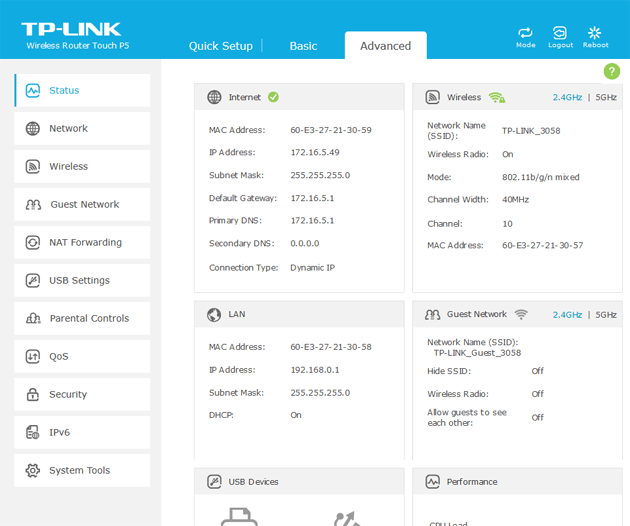Click SSID value TP-LINK_3058
The image size is (630, 526).
tap(531, 131)
